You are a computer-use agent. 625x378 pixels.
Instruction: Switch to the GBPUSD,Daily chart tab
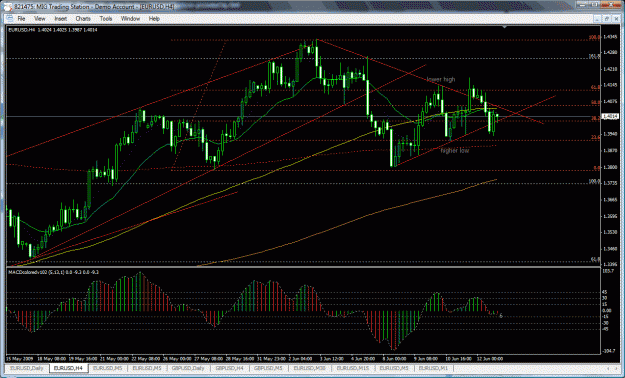(189, 368)
